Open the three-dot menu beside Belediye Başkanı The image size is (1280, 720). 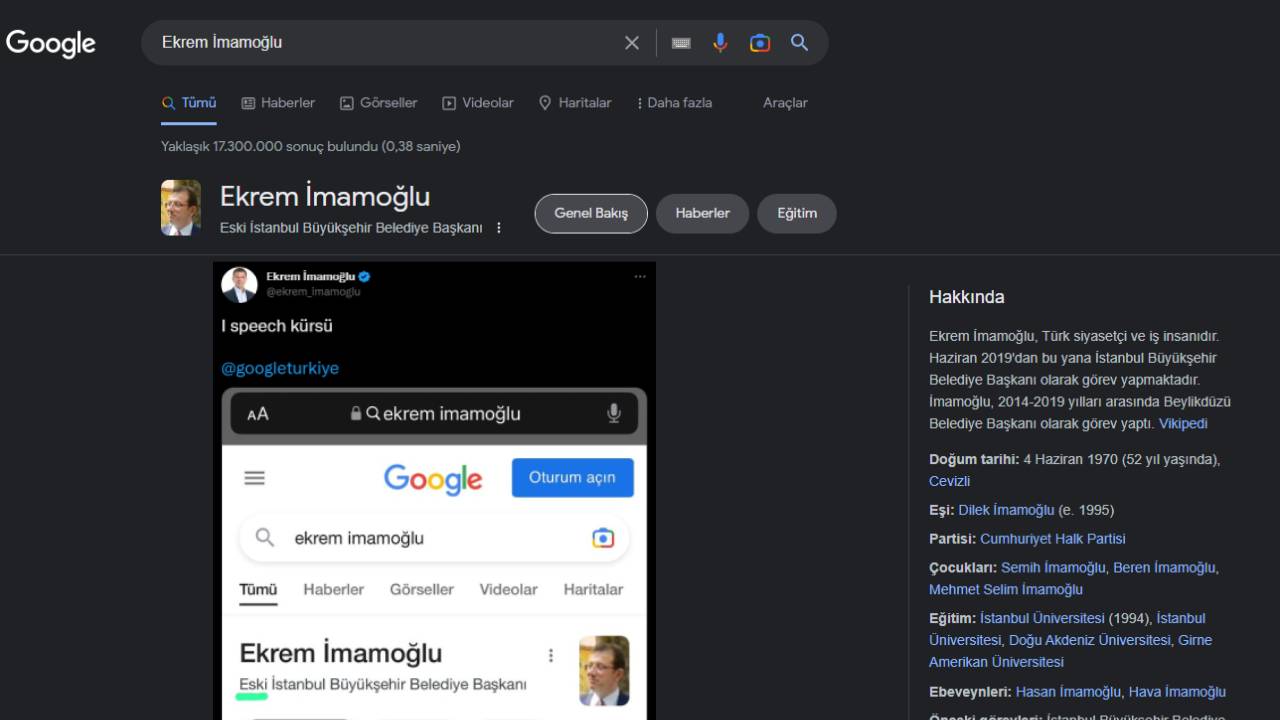pyautogui.click(x=498, y=227)
